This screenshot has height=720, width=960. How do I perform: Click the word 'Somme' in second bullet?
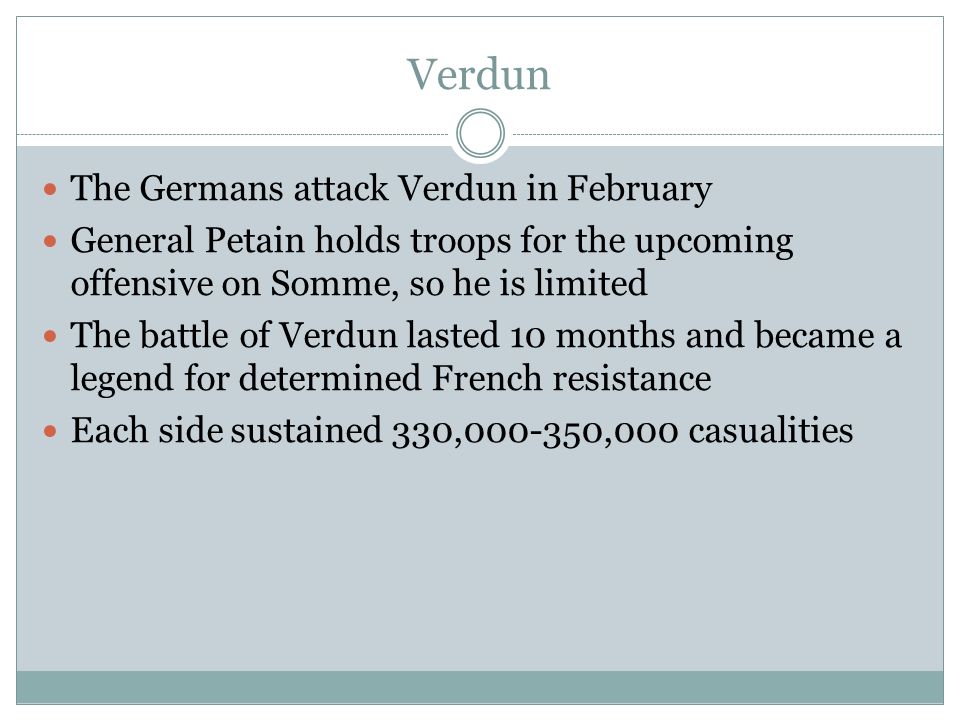tap(333, 283)
